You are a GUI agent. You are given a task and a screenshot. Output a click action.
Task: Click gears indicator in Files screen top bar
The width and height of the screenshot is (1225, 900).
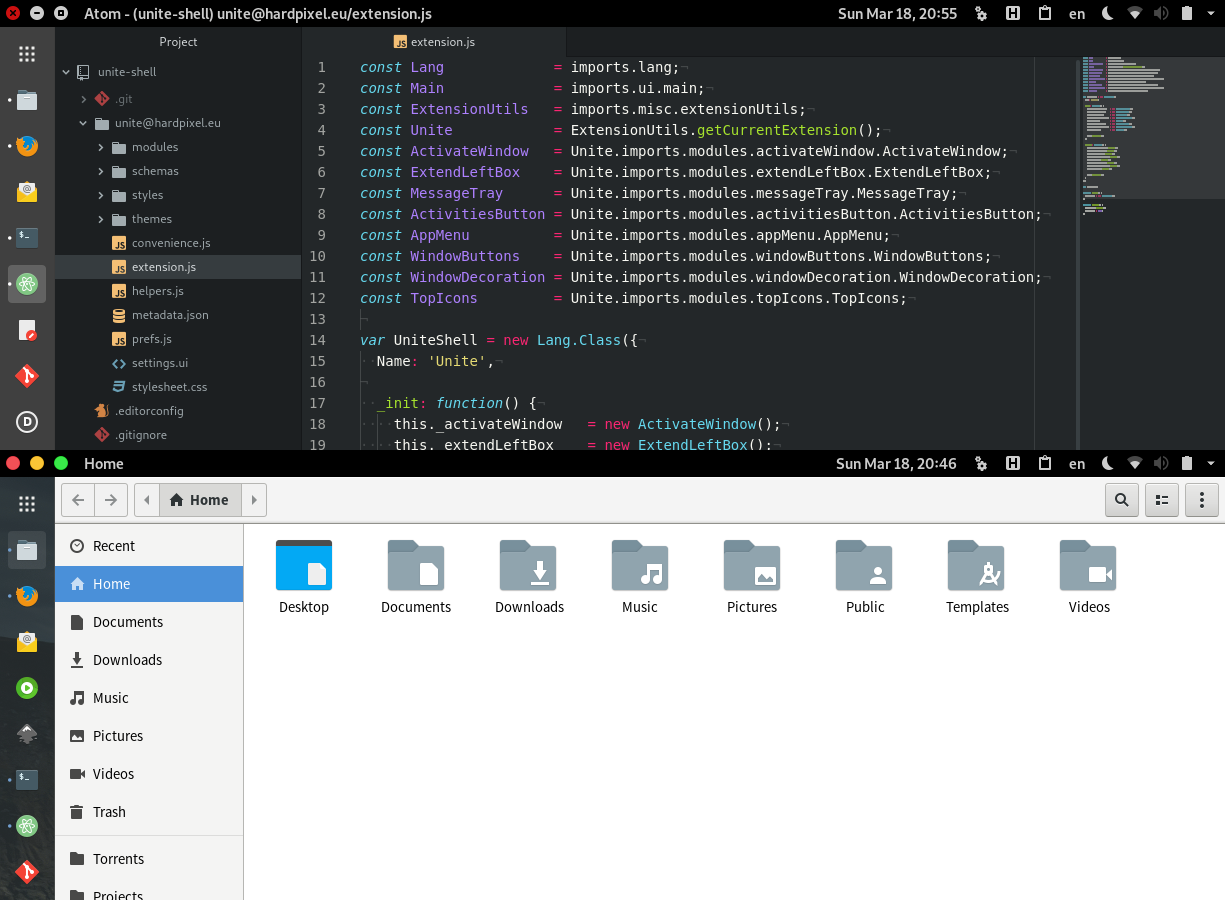click(x=981, y=464)
